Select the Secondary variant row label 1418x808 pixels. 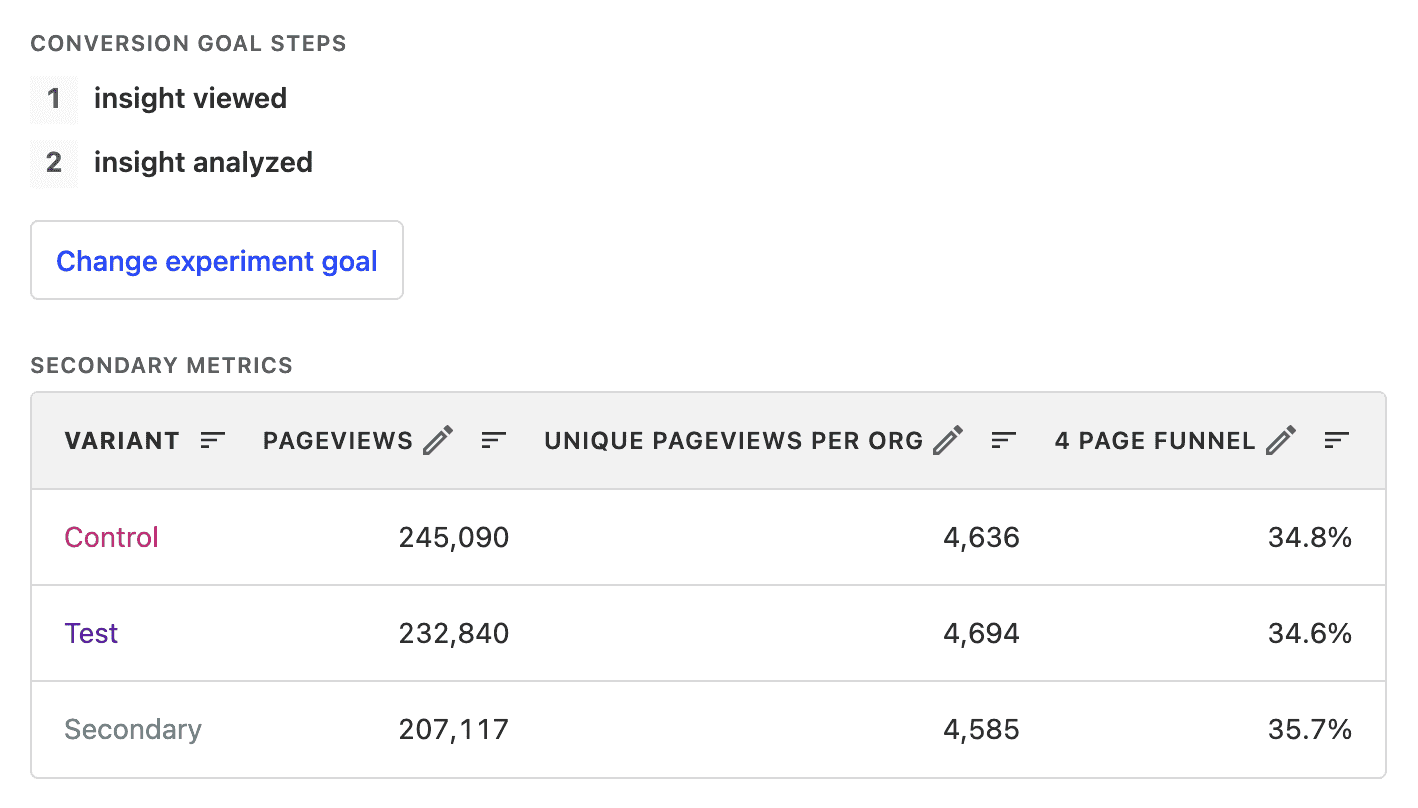click(x=133, y=730)
